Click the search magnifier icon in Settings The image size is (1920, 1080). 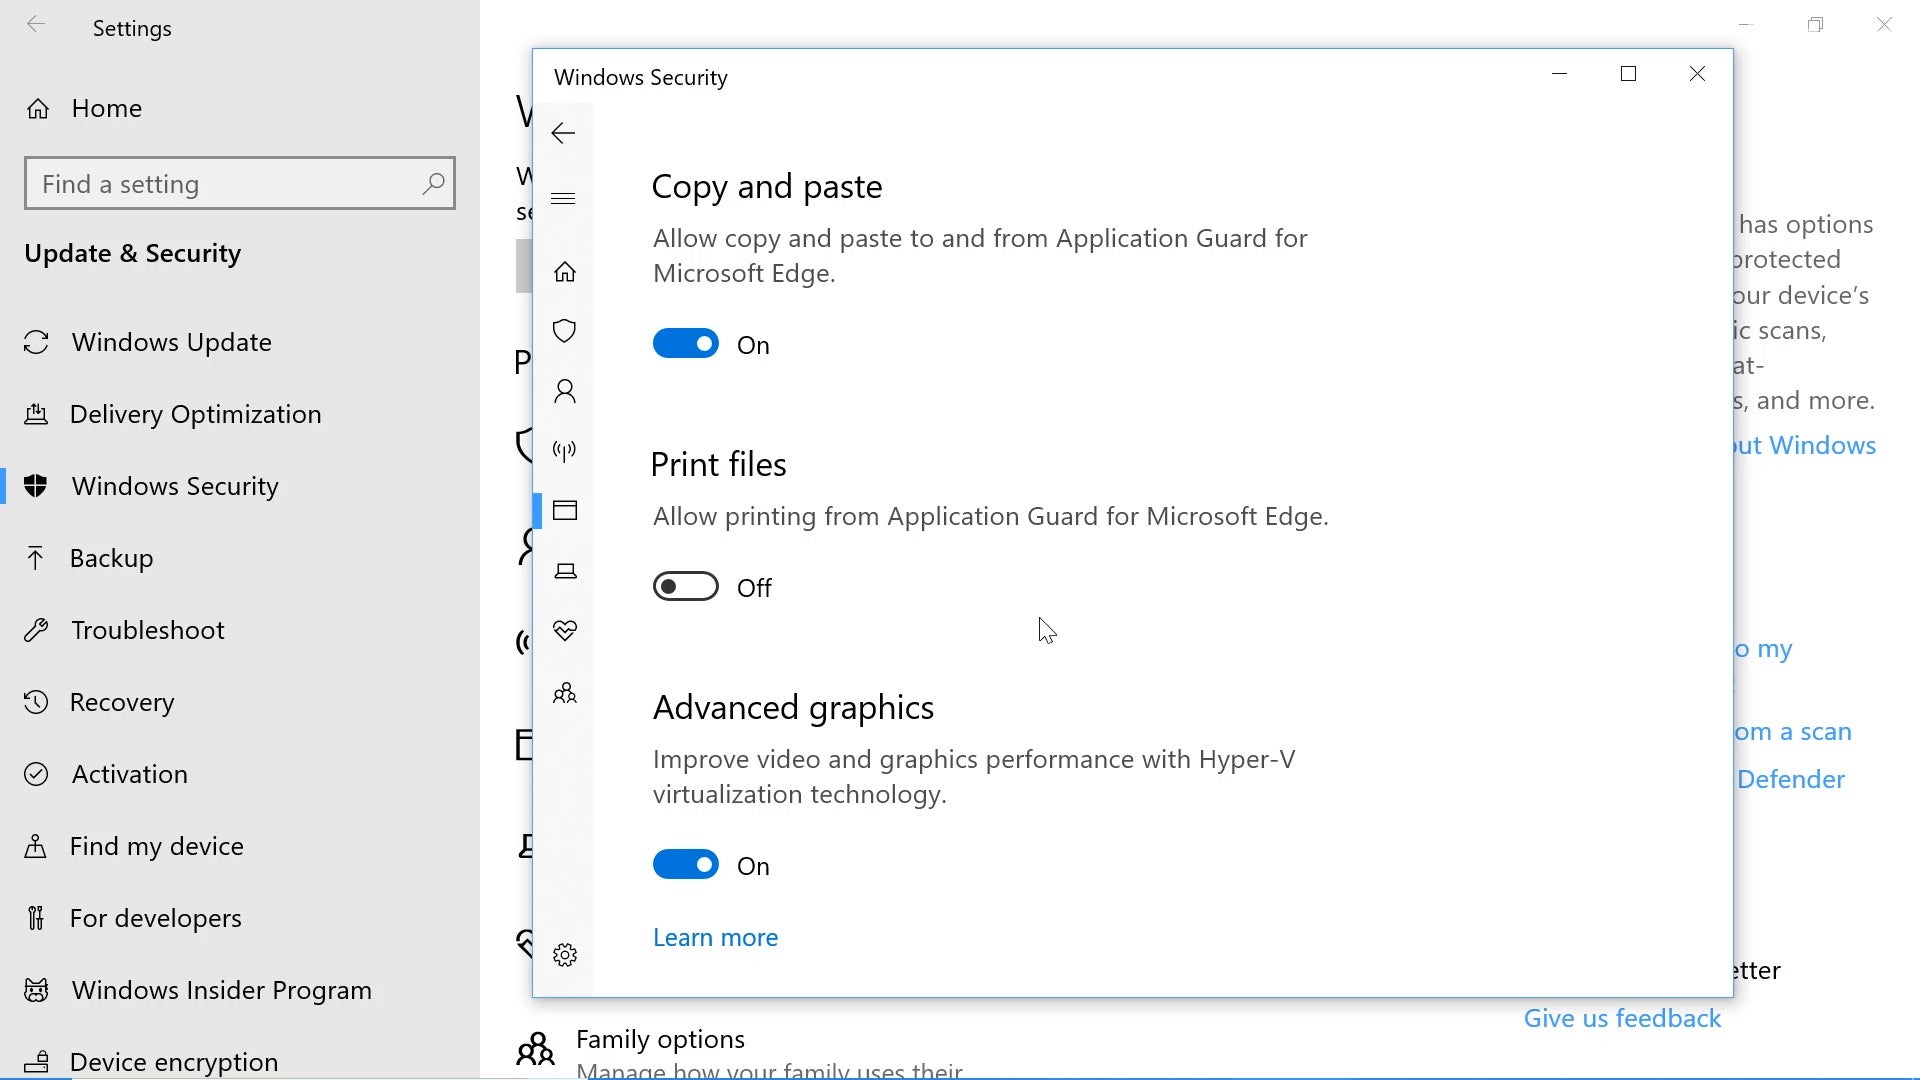pyautogui.click(x=433, y=183)
